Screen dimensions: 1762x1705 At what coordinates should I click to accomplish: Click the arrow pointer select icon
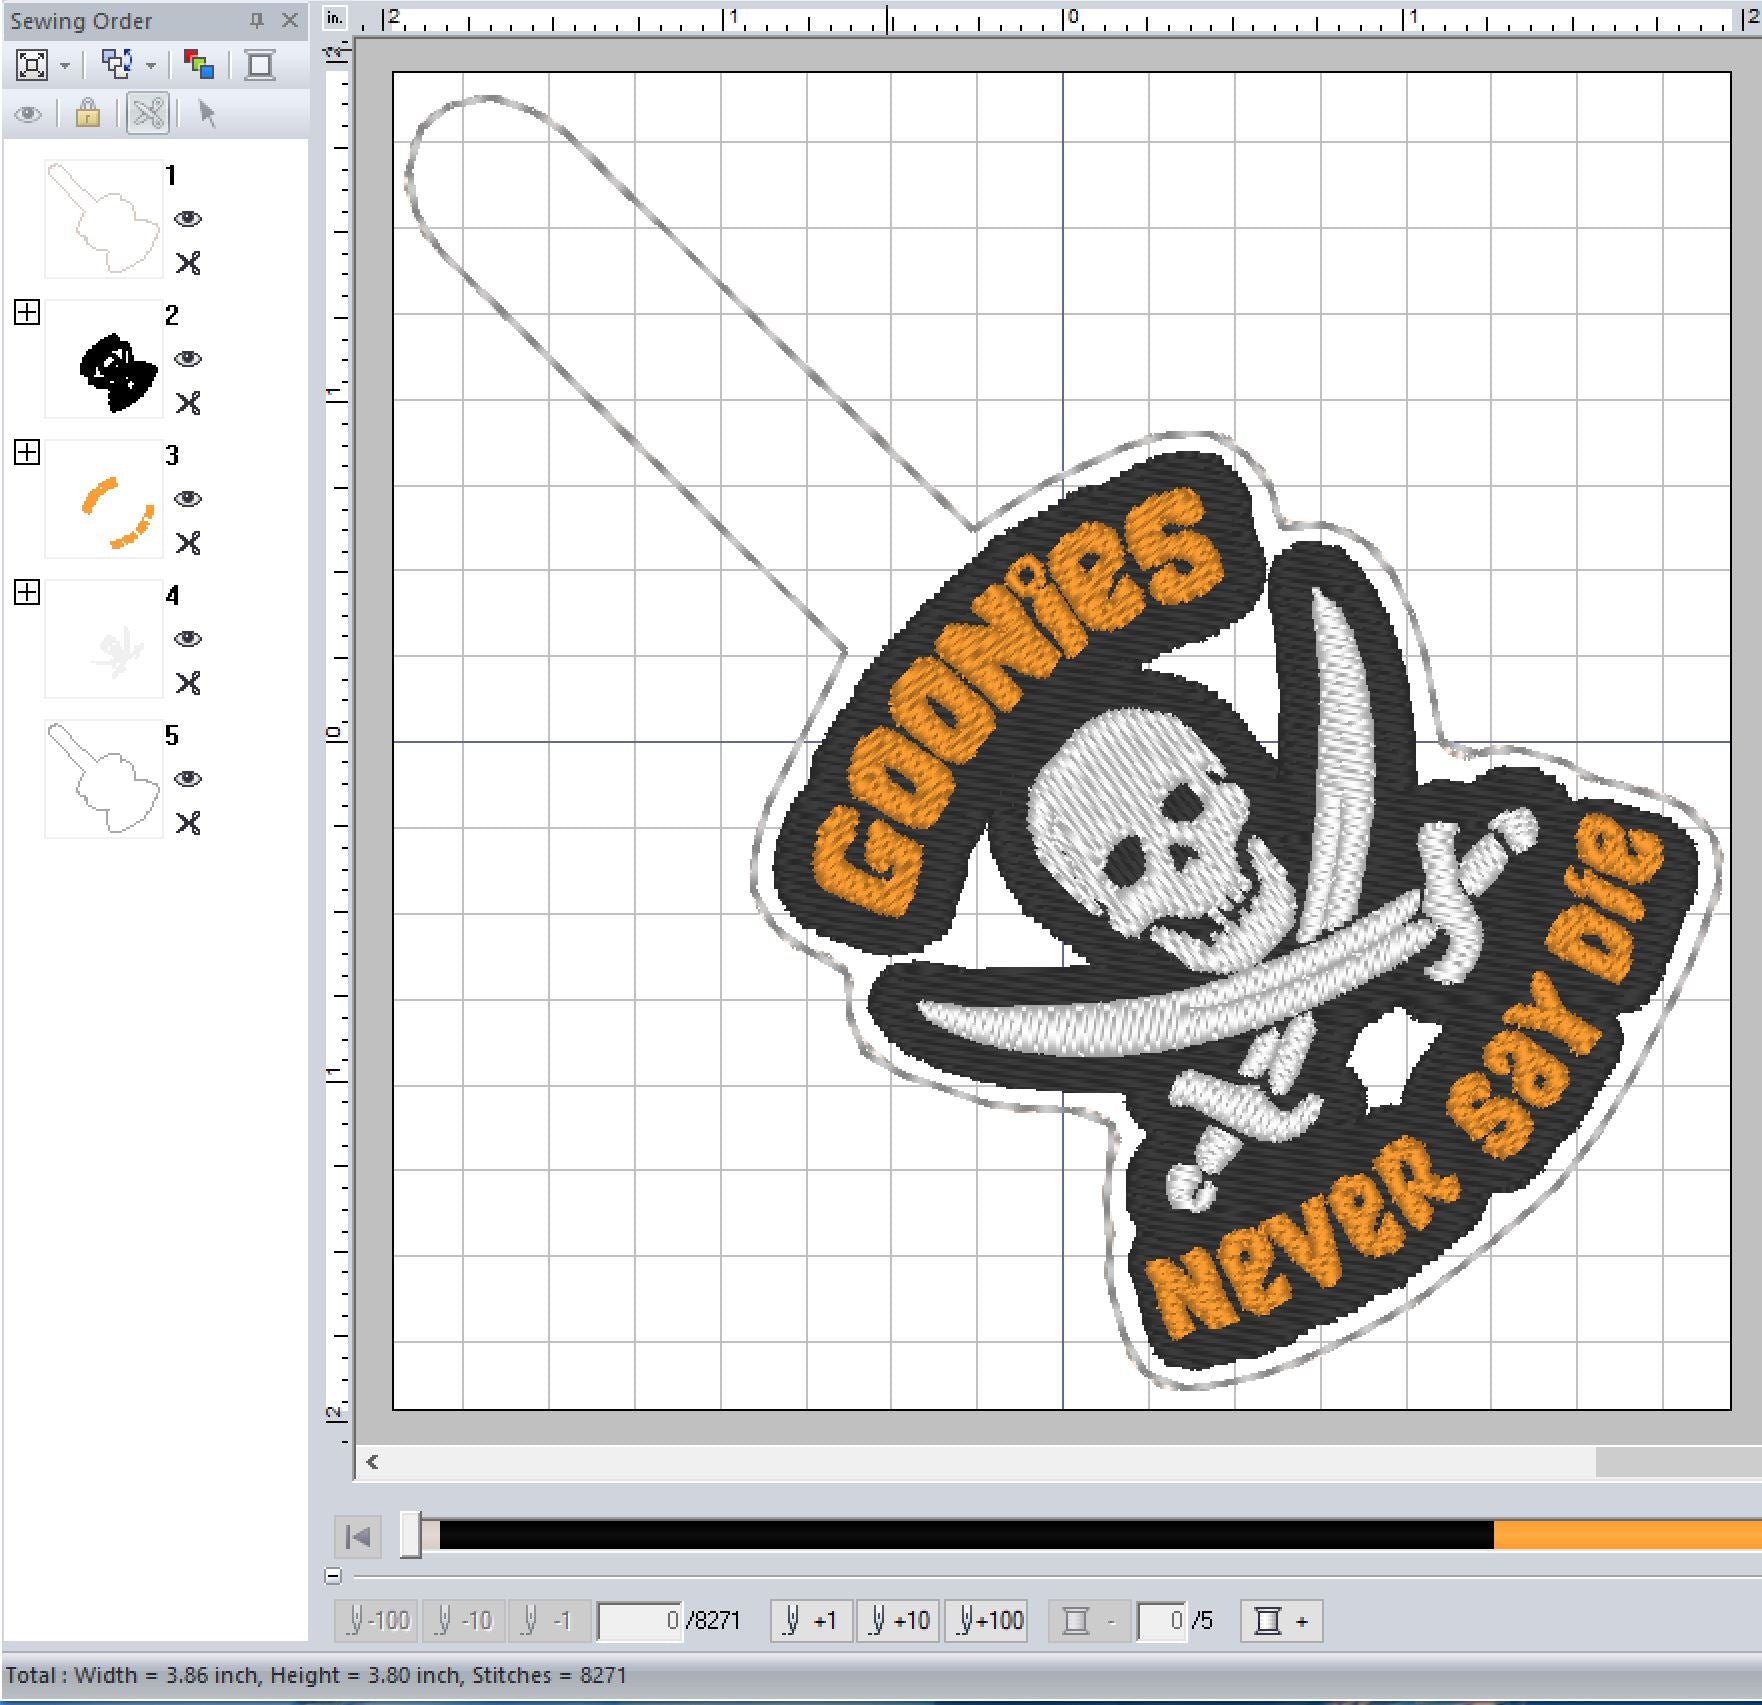[207, 113]
